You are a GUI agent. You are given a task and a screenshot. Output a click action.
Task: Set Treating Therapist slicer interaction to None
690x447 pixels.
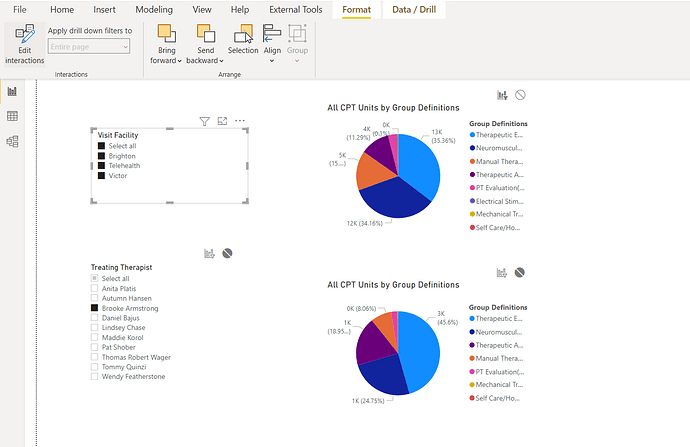(227, 253)
